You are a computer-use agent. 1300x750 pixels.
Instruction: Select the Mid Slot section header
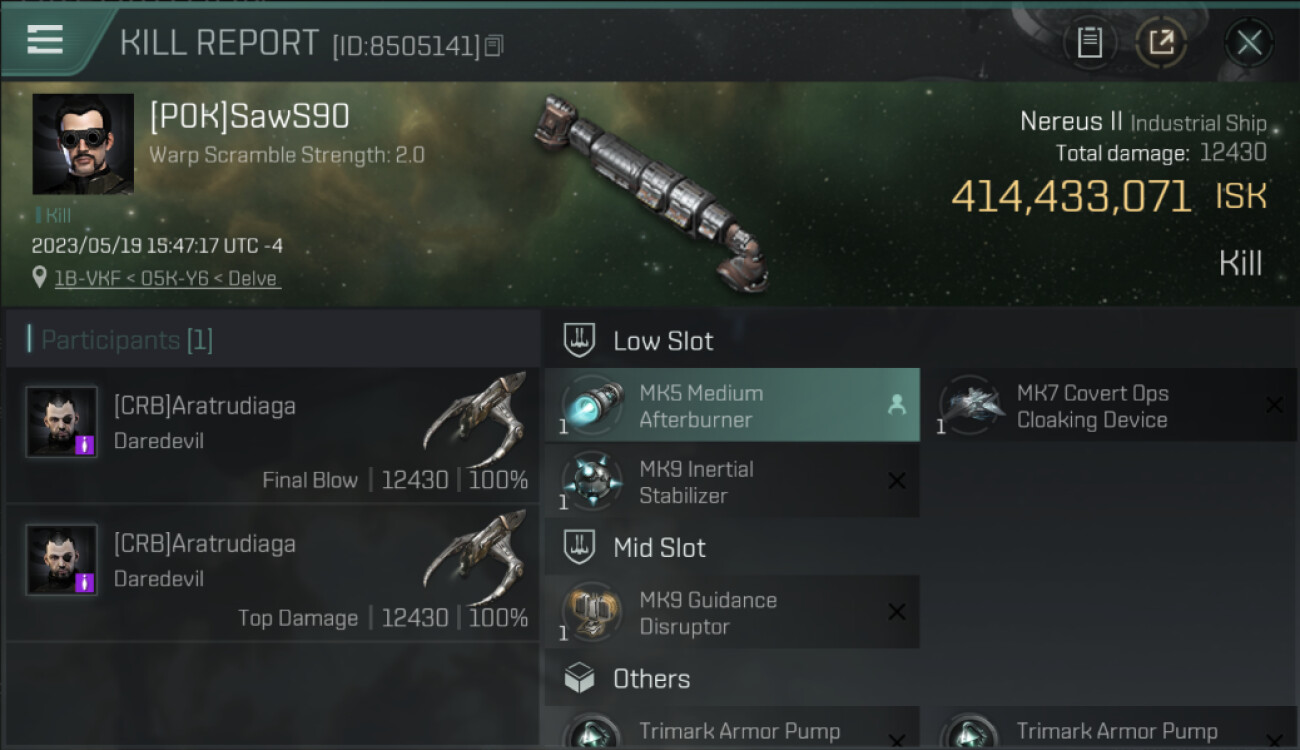pos(732,548)
